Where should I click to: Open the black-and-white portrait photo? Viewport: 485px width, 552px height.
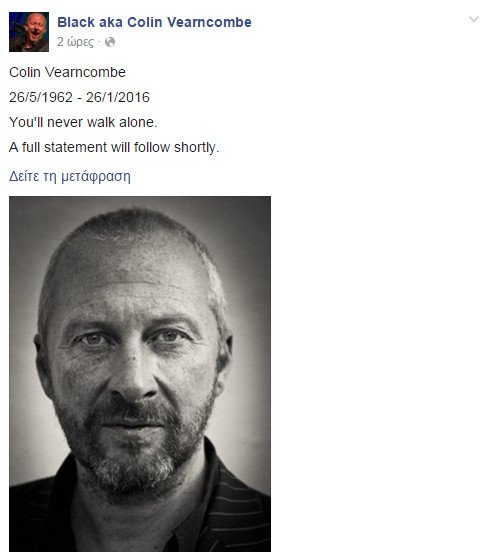(140, 374)
